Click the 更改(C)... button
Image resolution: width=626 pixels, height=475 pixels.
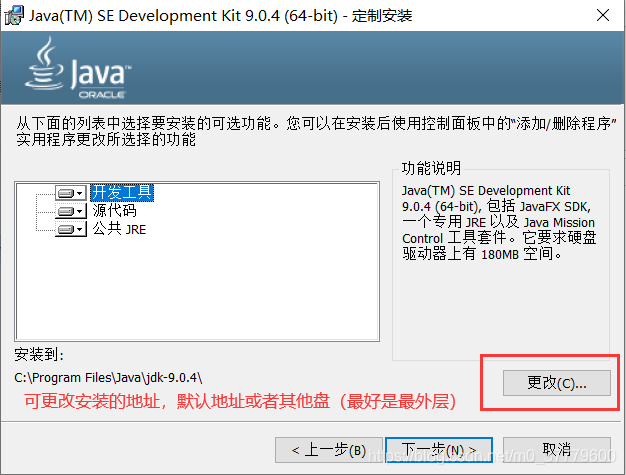[557, 383]
